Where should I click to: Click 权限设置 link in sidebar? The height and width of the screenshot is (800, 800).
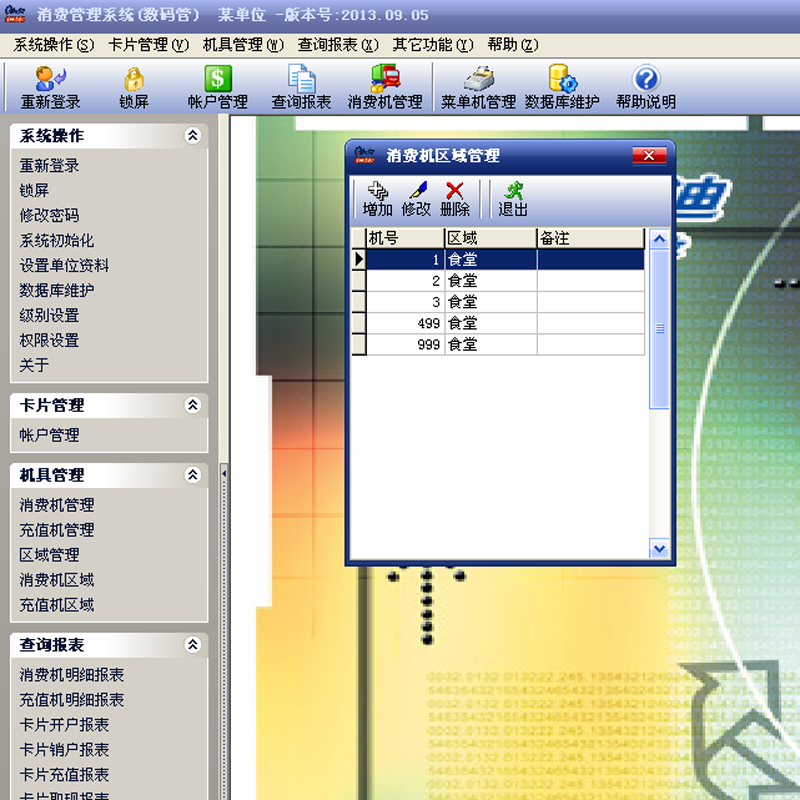pyautogui.click(x=49, y=340)
